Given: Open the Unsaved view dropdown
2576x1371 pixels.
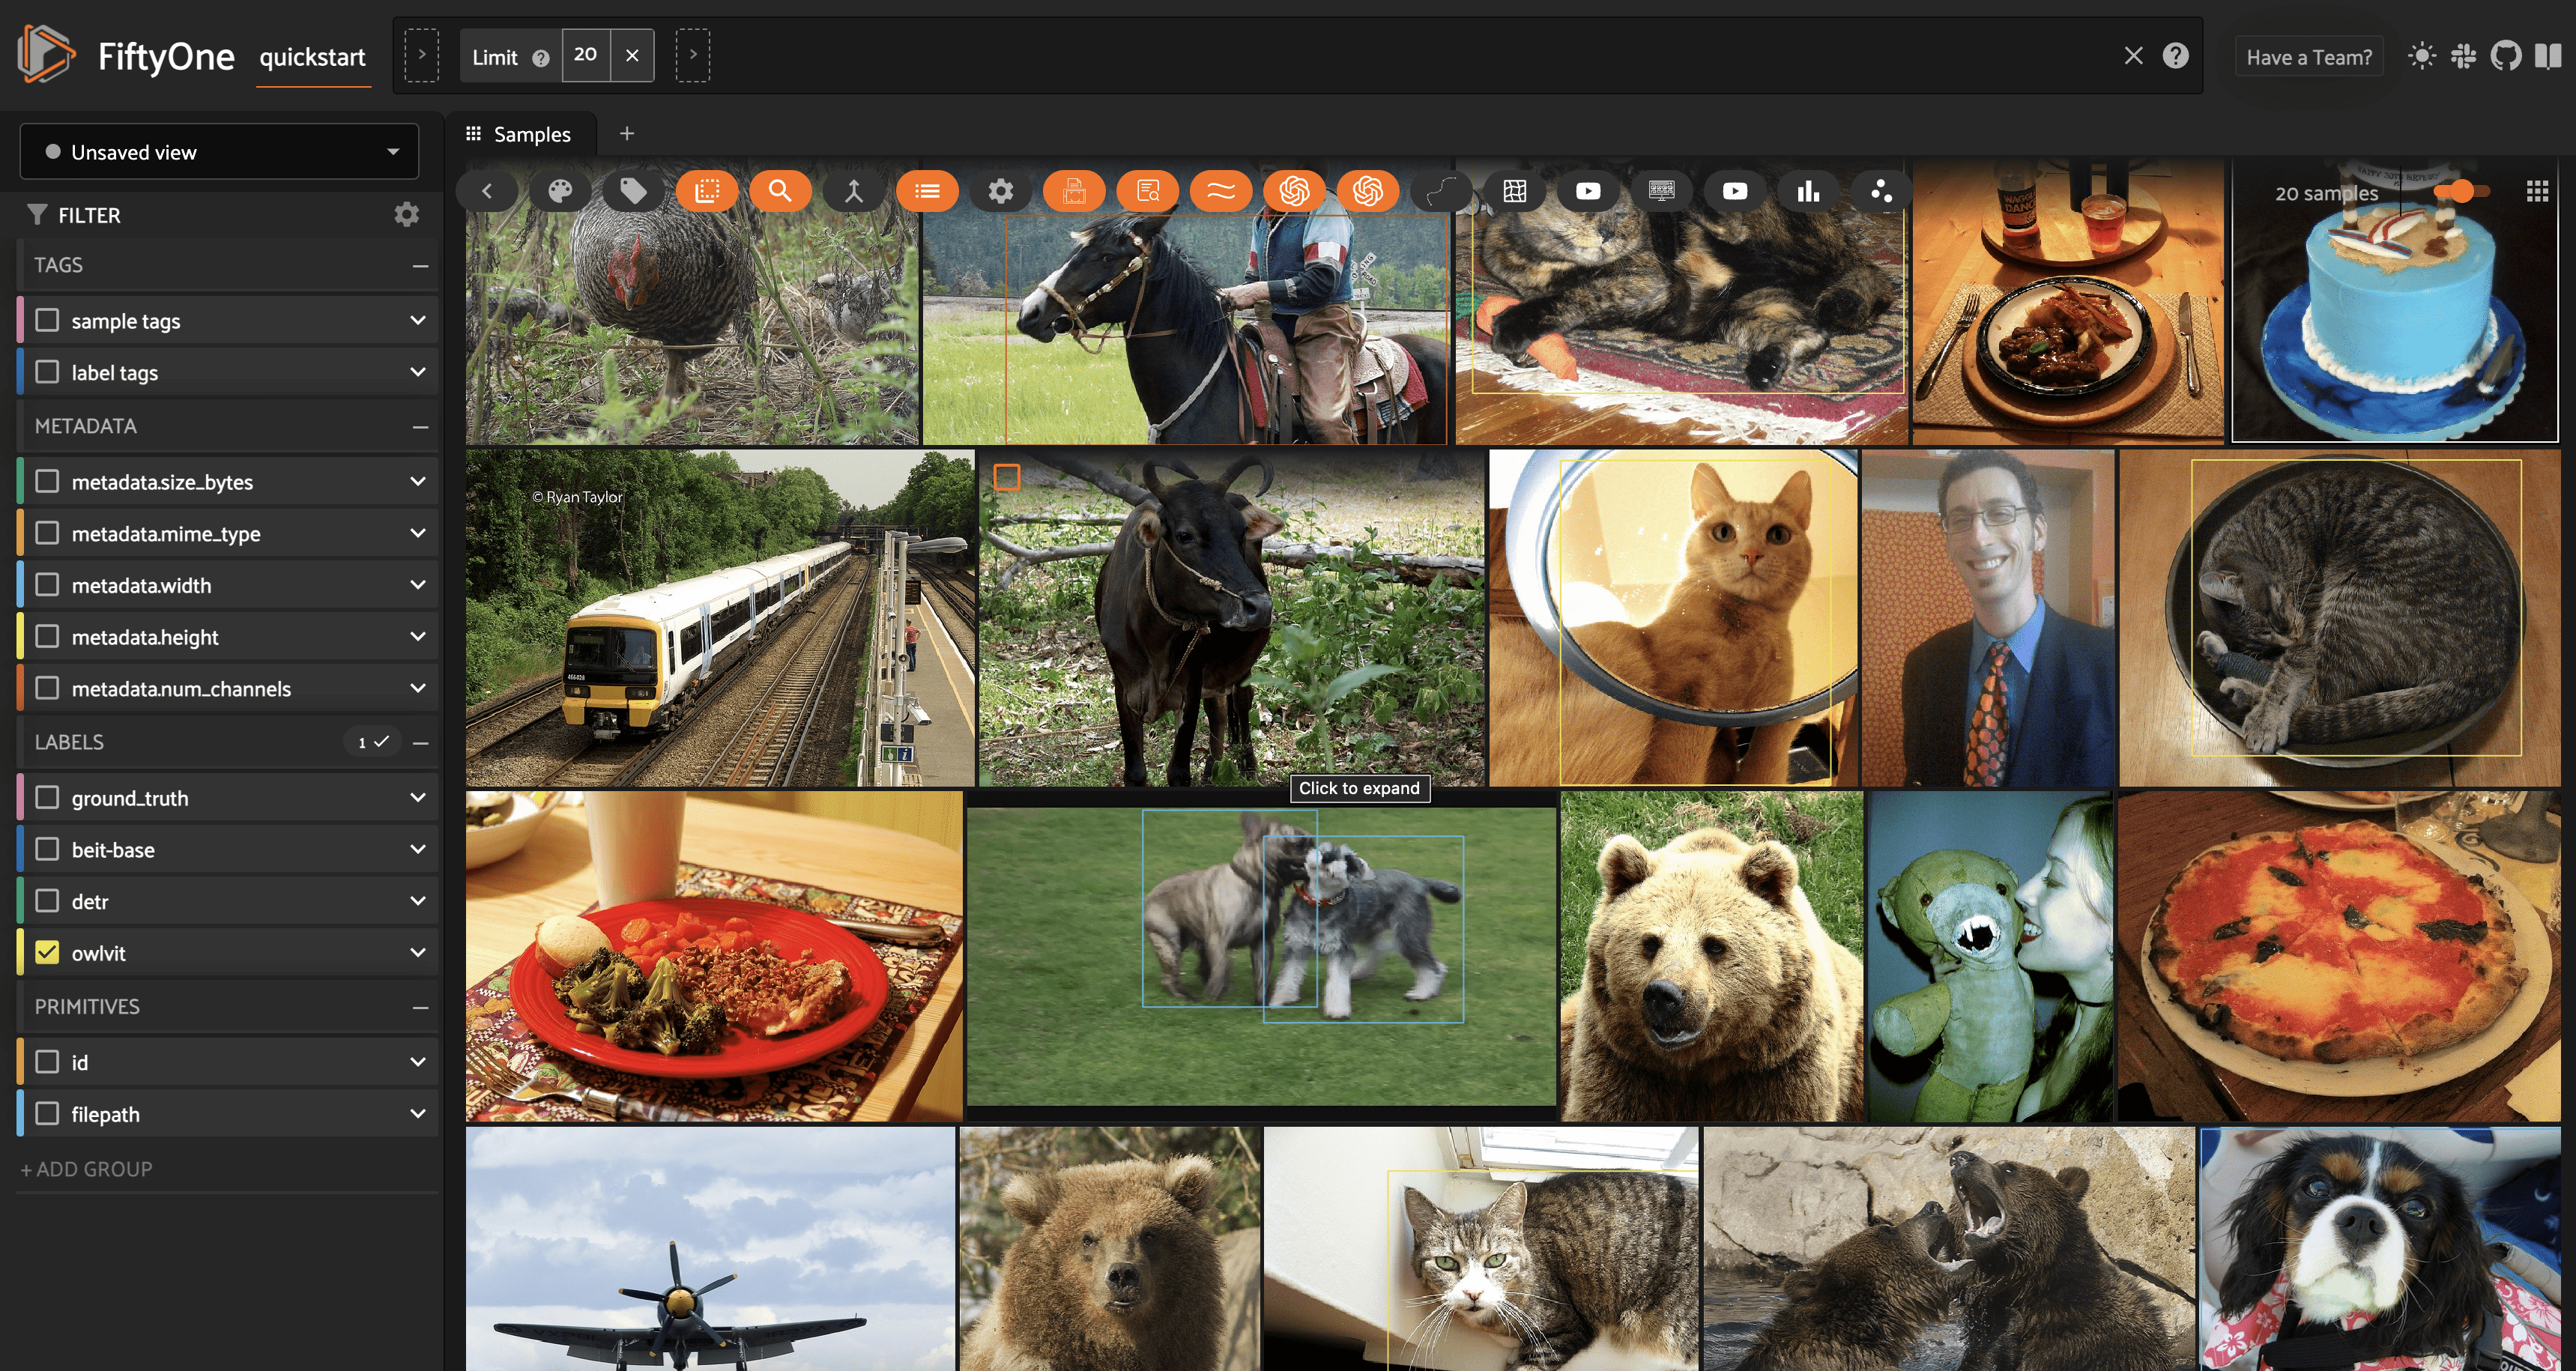Looking at the screenshot, I should (x=219, y=152).
